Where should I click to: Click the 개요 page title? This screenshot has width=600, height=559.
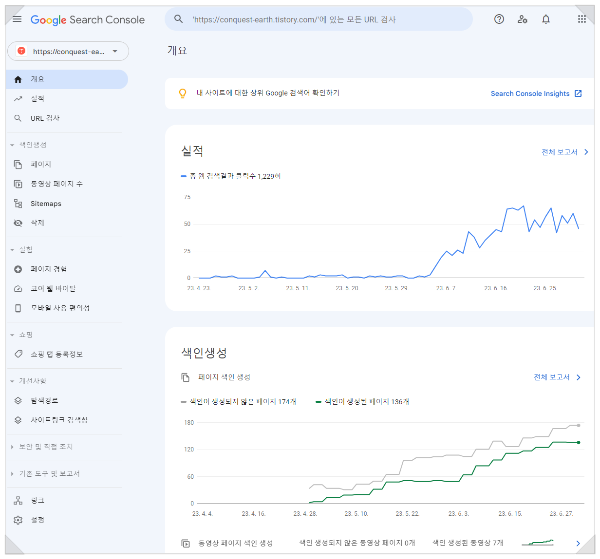pos(177,51)
